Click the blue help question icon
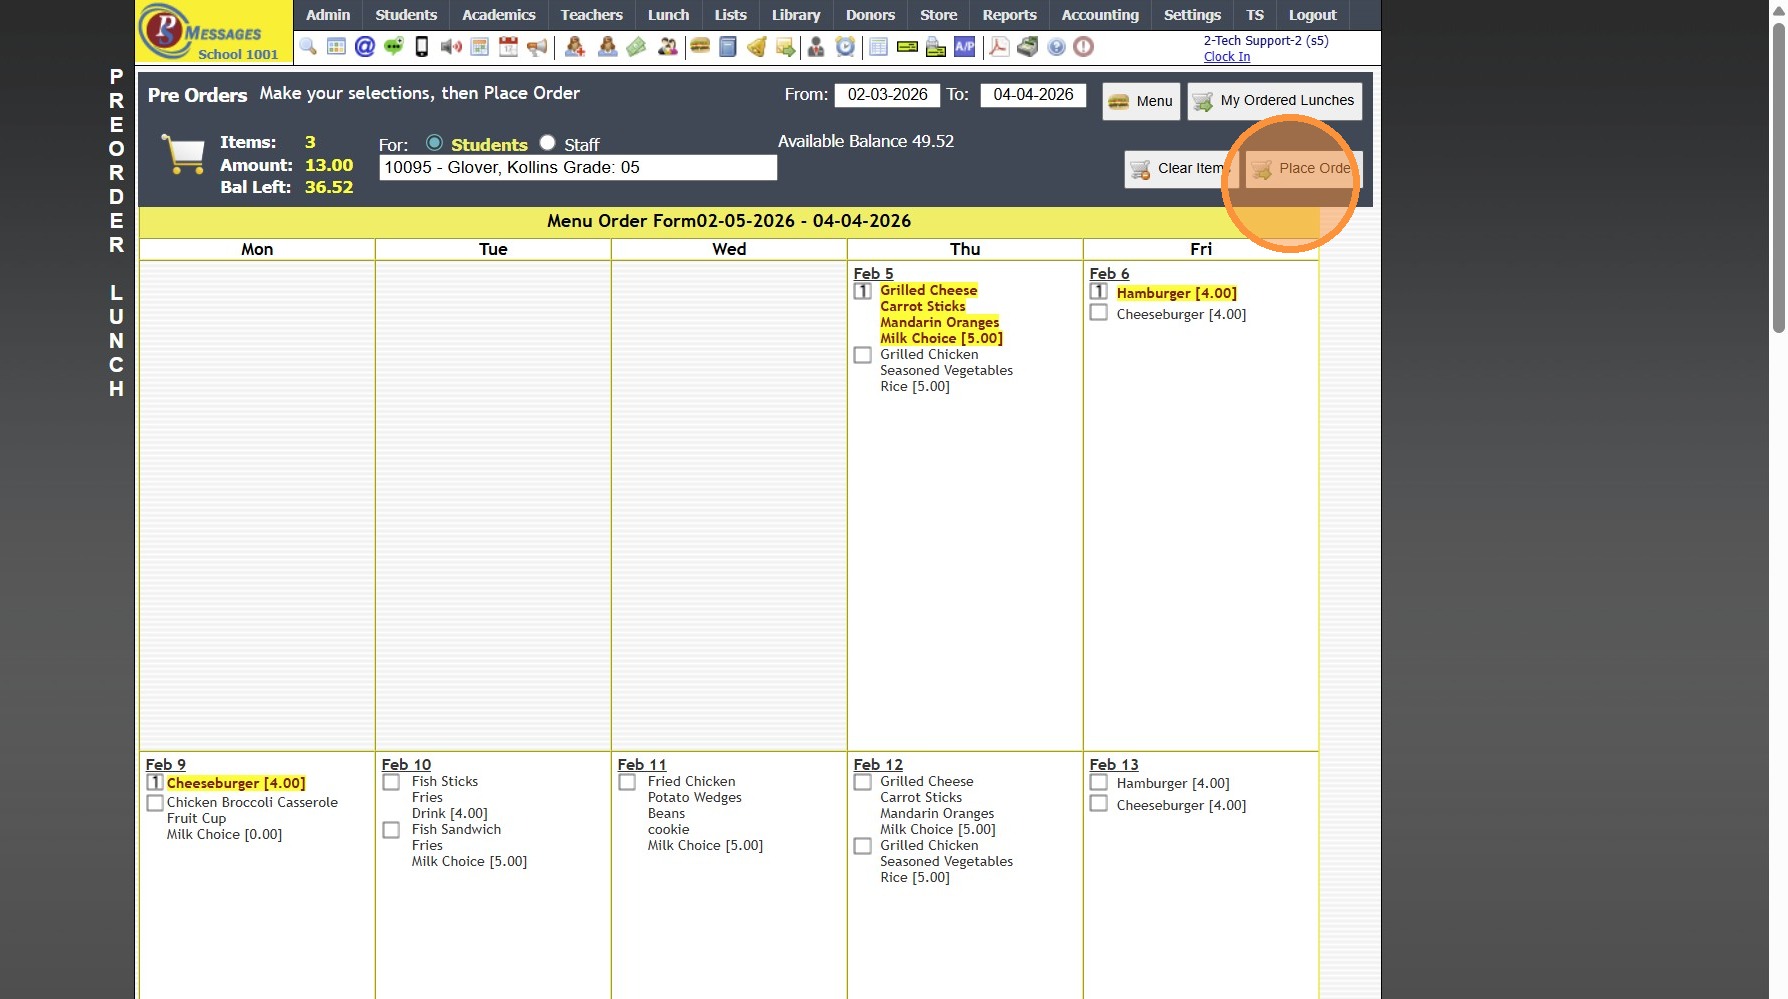 [x=1056, y=47]
